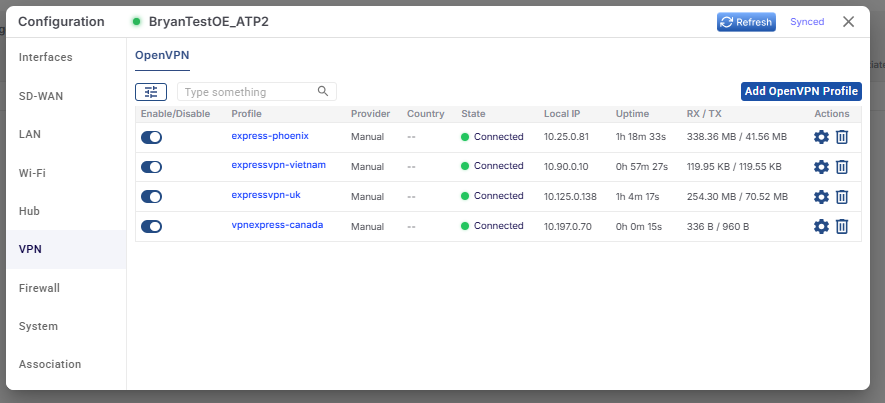This screenshot has height=403, width=885.
Task: Click the Refresh button
Action: pos(746,22)
